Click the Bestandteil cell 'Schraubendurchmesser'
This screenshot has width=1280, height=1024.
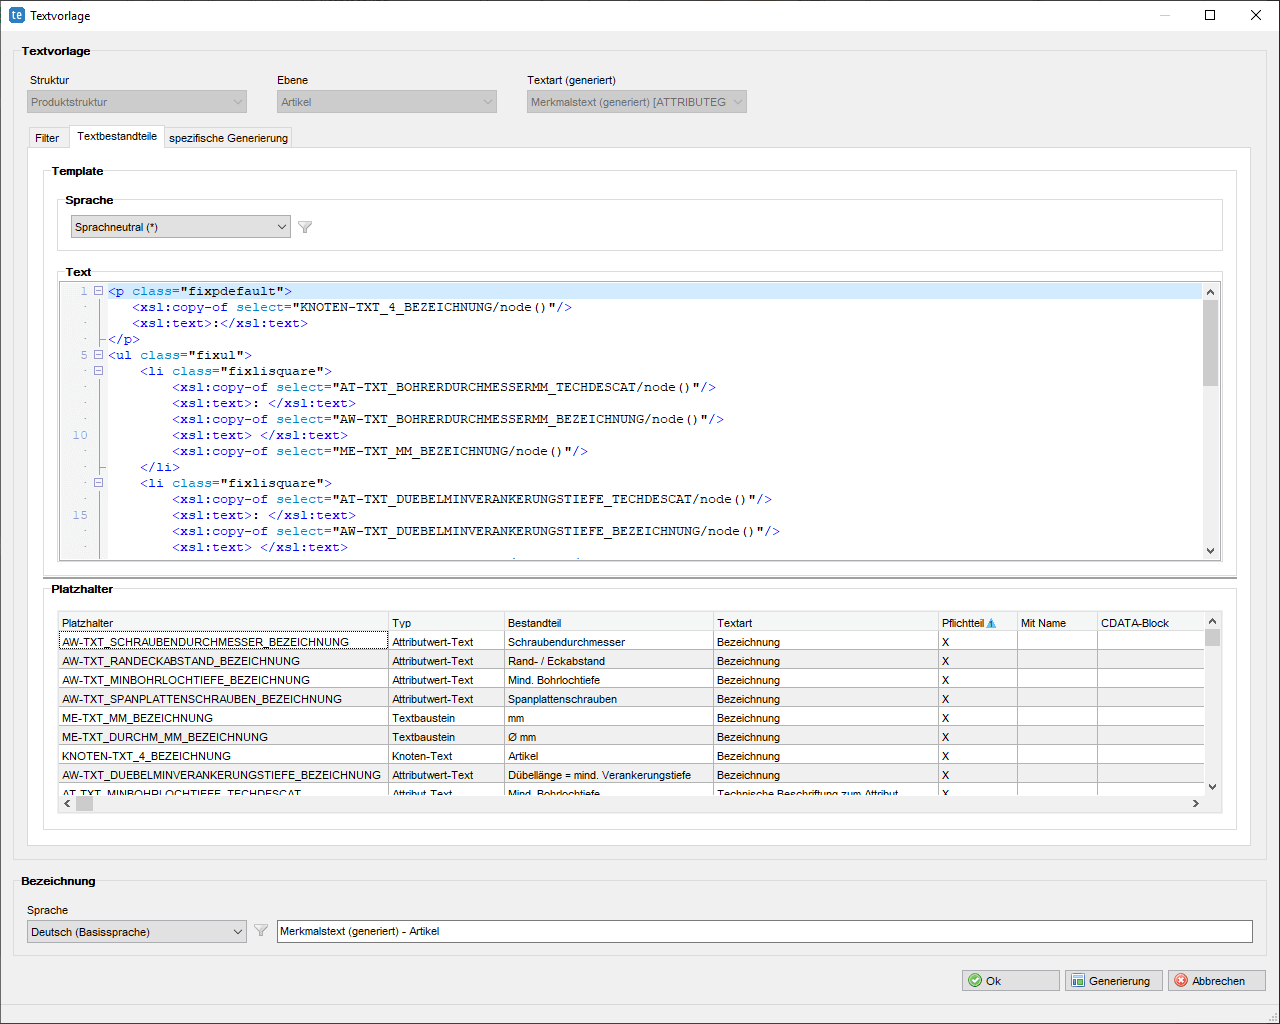coord(608,642)
